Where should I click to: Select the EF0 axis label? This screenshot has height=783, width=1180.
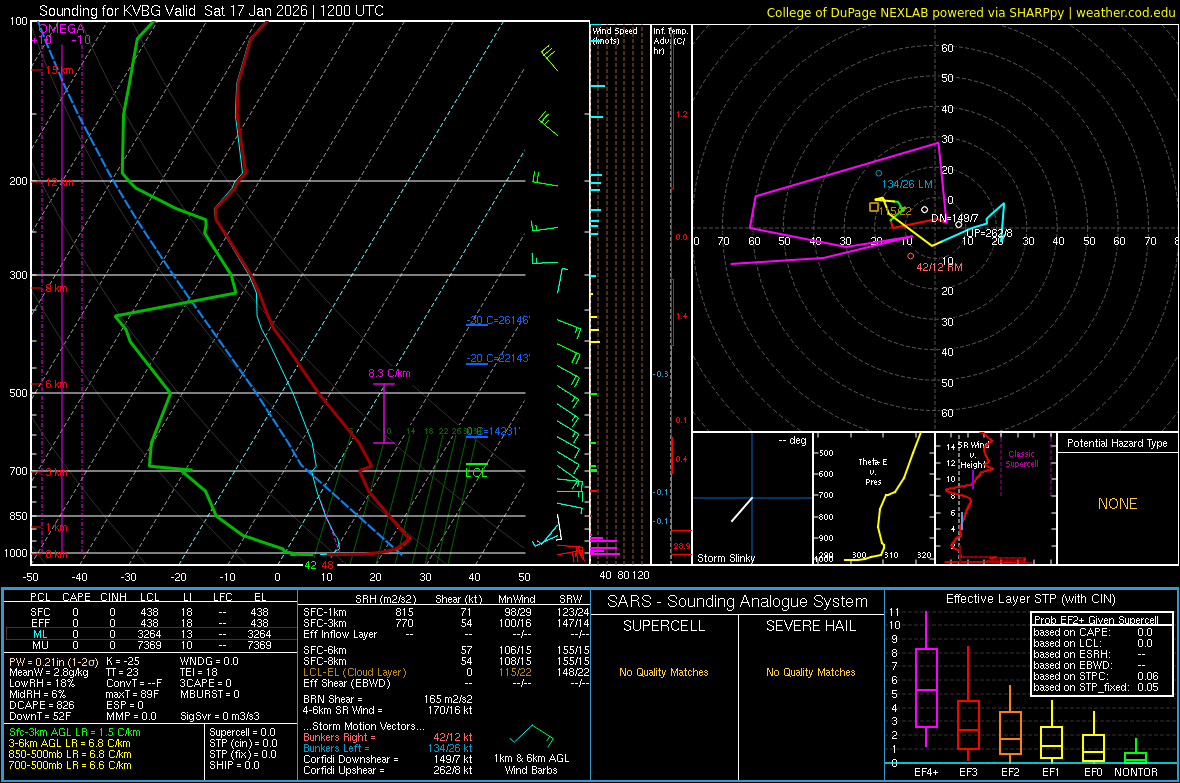coord(1093,772)
